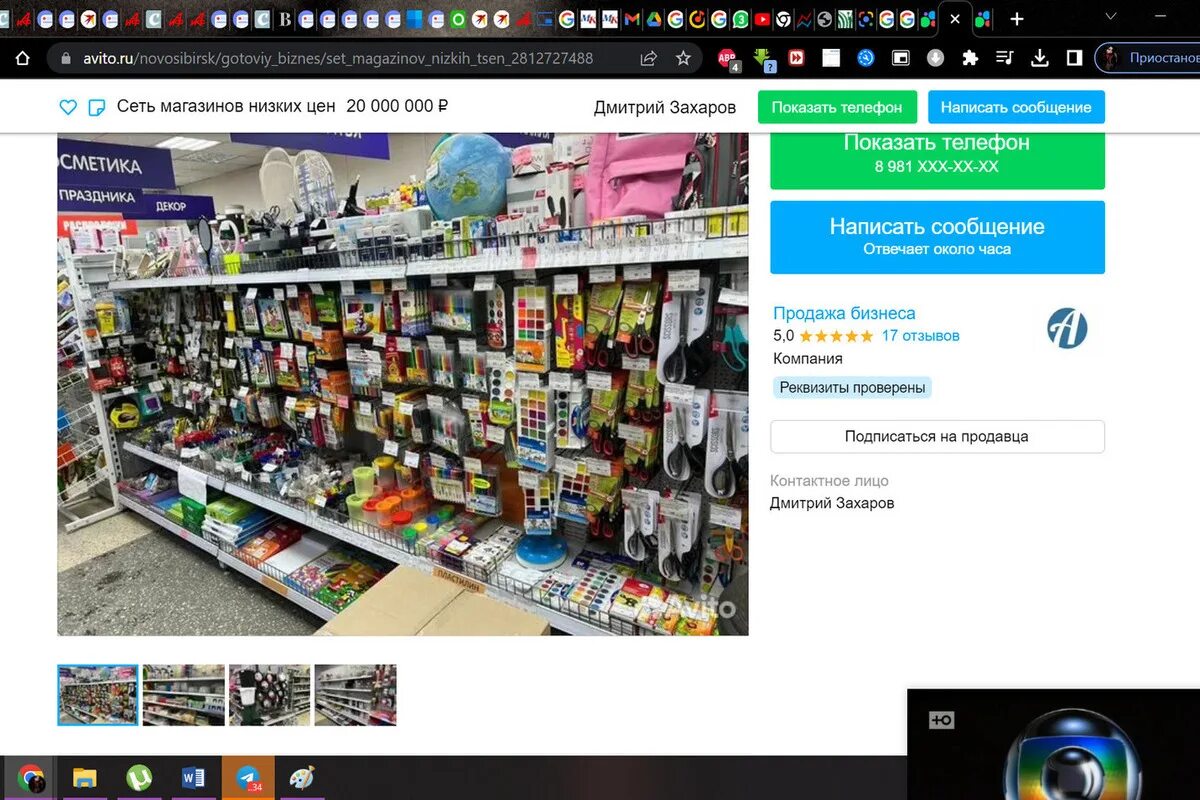Switch to the tab with B favicon
The height and width of the screenshot is (800, 1200).
tap(285, 19)
